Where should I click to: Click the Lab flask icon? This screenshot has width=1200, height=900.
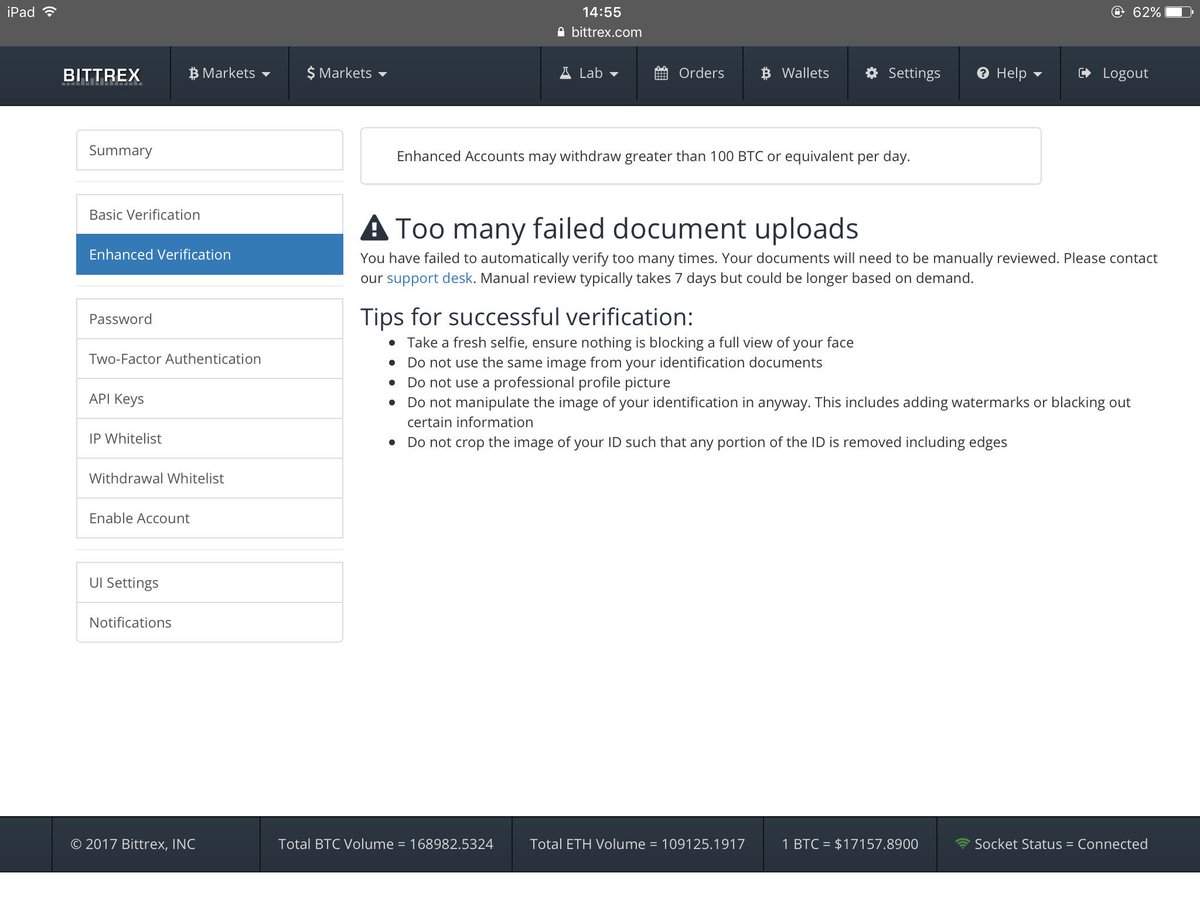pos(564,73)
